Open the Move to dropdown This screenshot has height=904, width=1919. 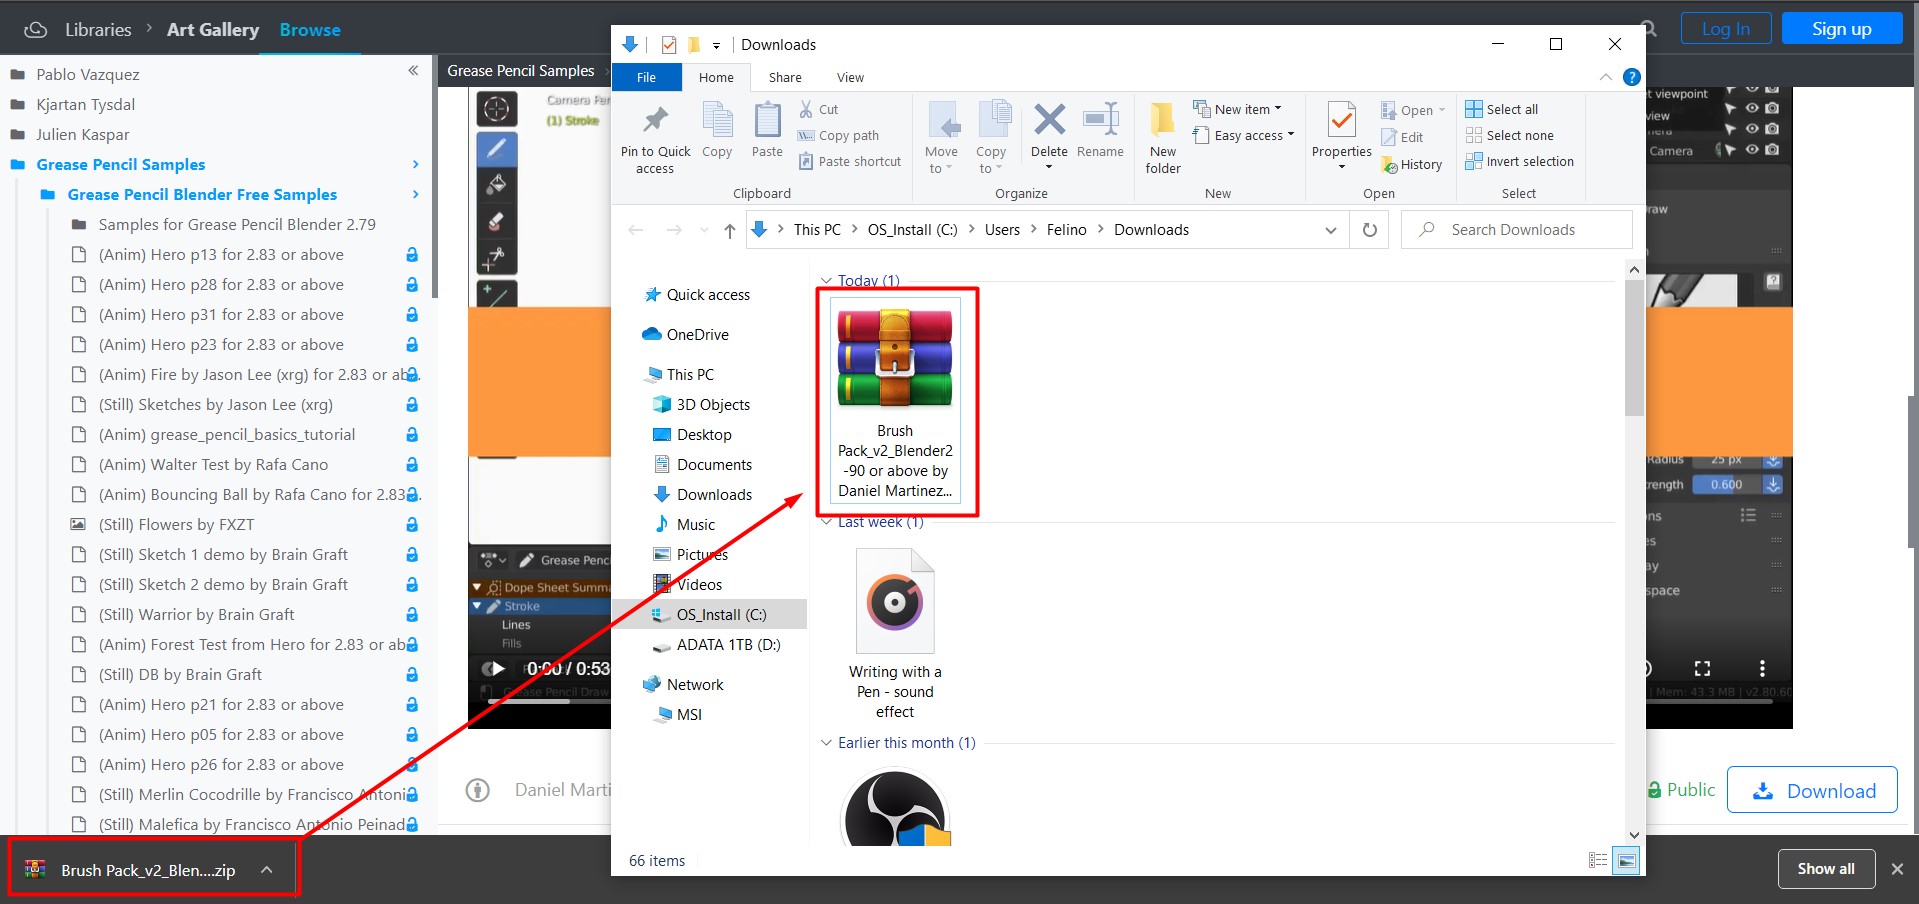[941, 138]
